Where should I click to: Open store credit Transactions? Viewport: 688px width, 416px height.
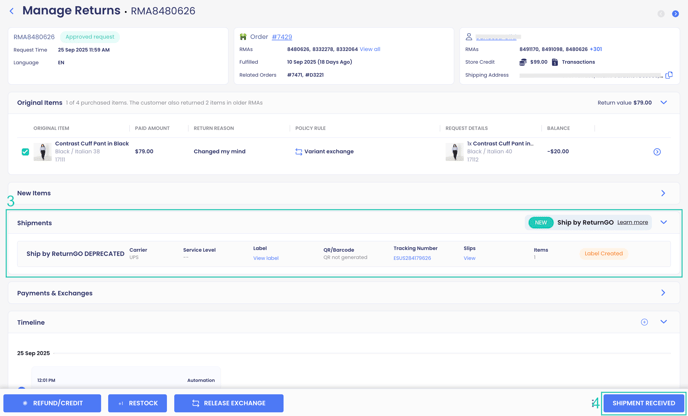pos(578,62)
